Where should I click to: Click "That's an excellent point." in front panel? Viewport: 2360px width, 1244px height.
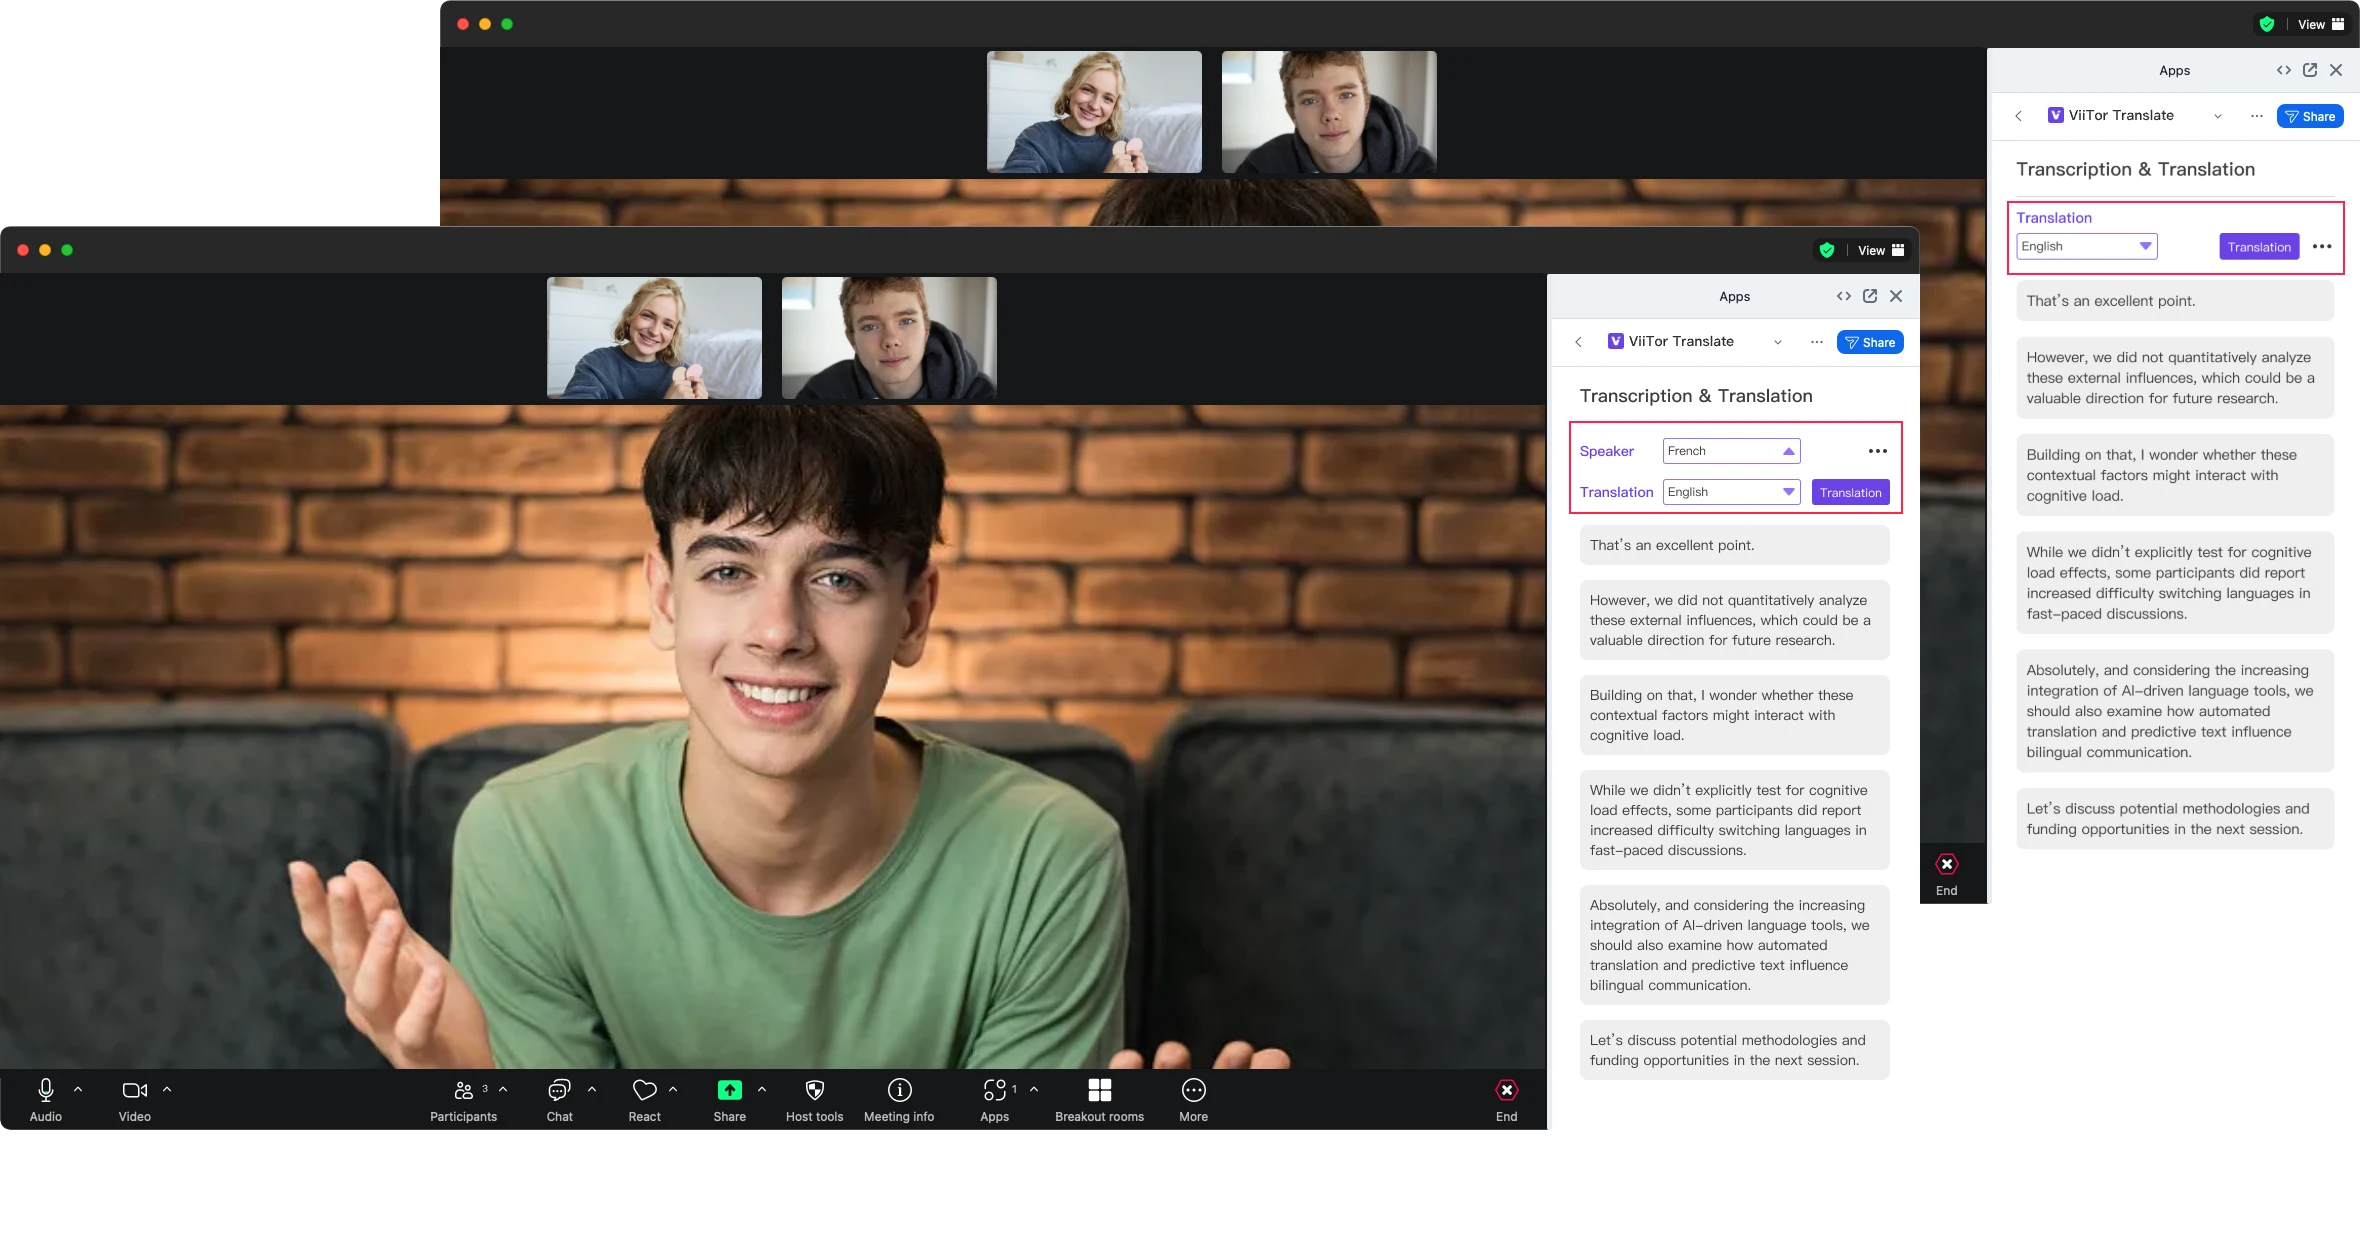[x=1734, y=545]
